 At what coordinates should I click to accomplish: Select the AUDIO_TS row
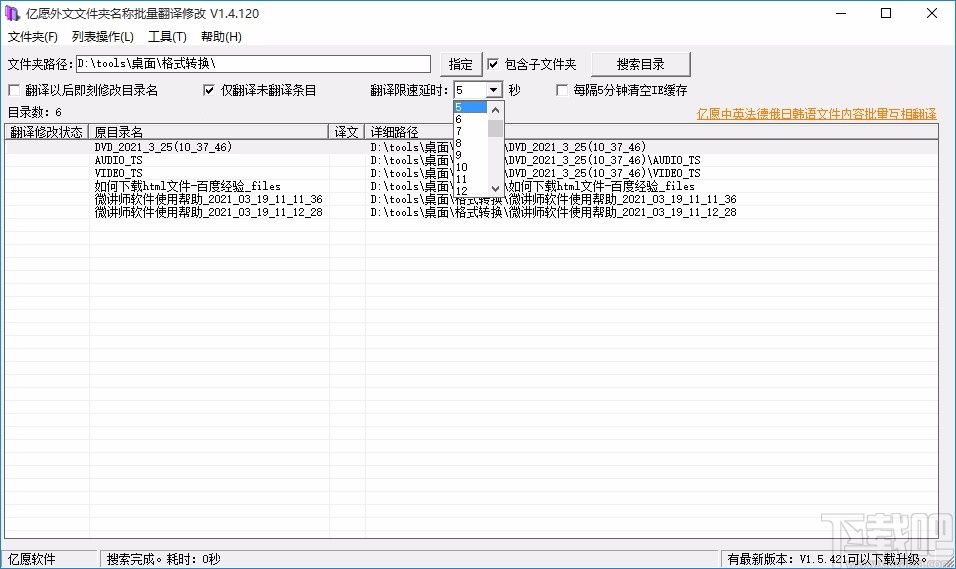[471, 160]
